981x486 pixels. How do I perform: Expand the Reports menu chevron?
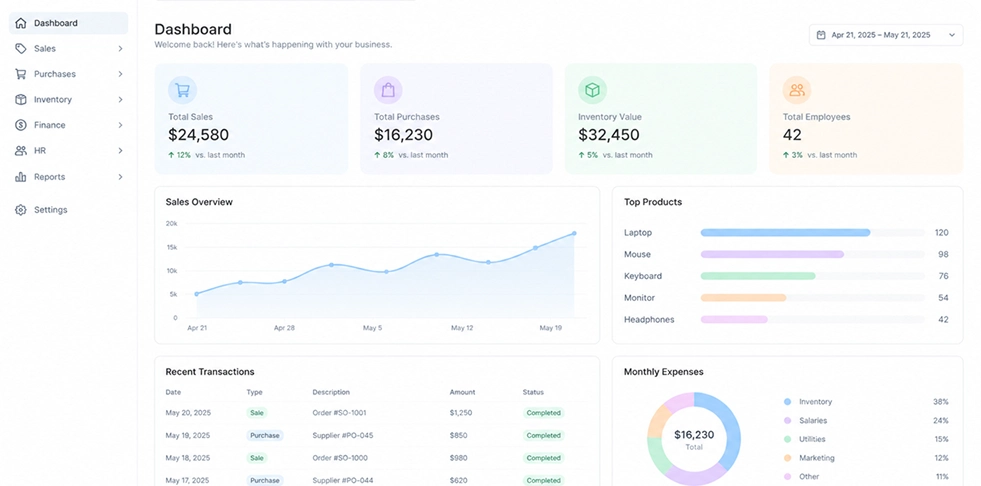click(x=120, y=177)
